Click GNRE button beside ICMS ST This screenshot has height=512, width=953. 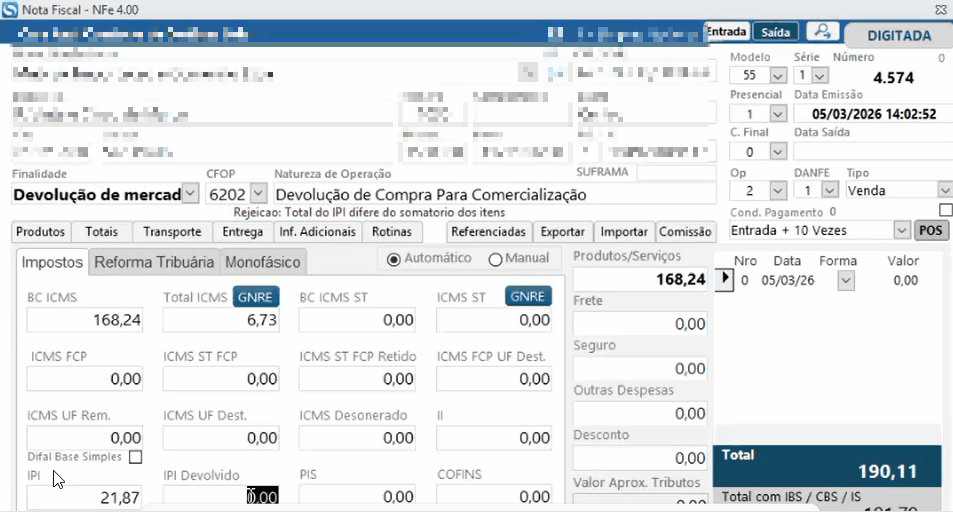click(528, 296)
